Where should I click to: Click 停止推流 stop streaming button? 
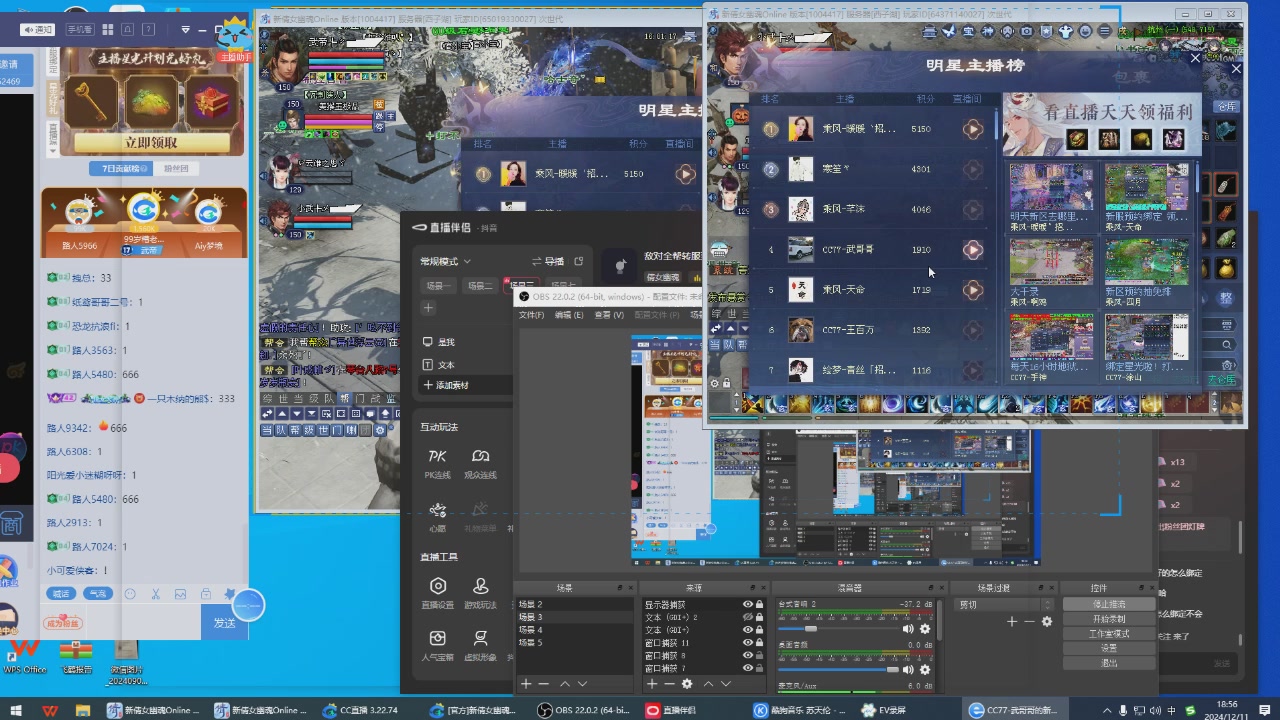(1109, 605)
